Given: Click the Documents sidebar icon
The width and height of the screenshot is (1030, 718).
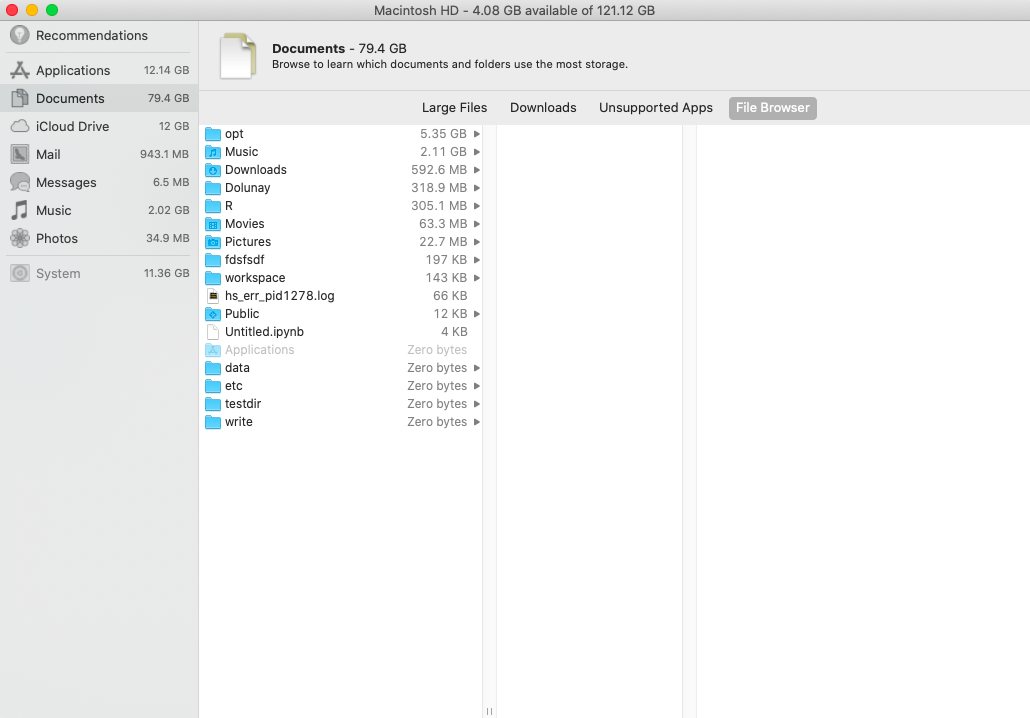Looking at the screenshot, I should [x=20, y=98].
